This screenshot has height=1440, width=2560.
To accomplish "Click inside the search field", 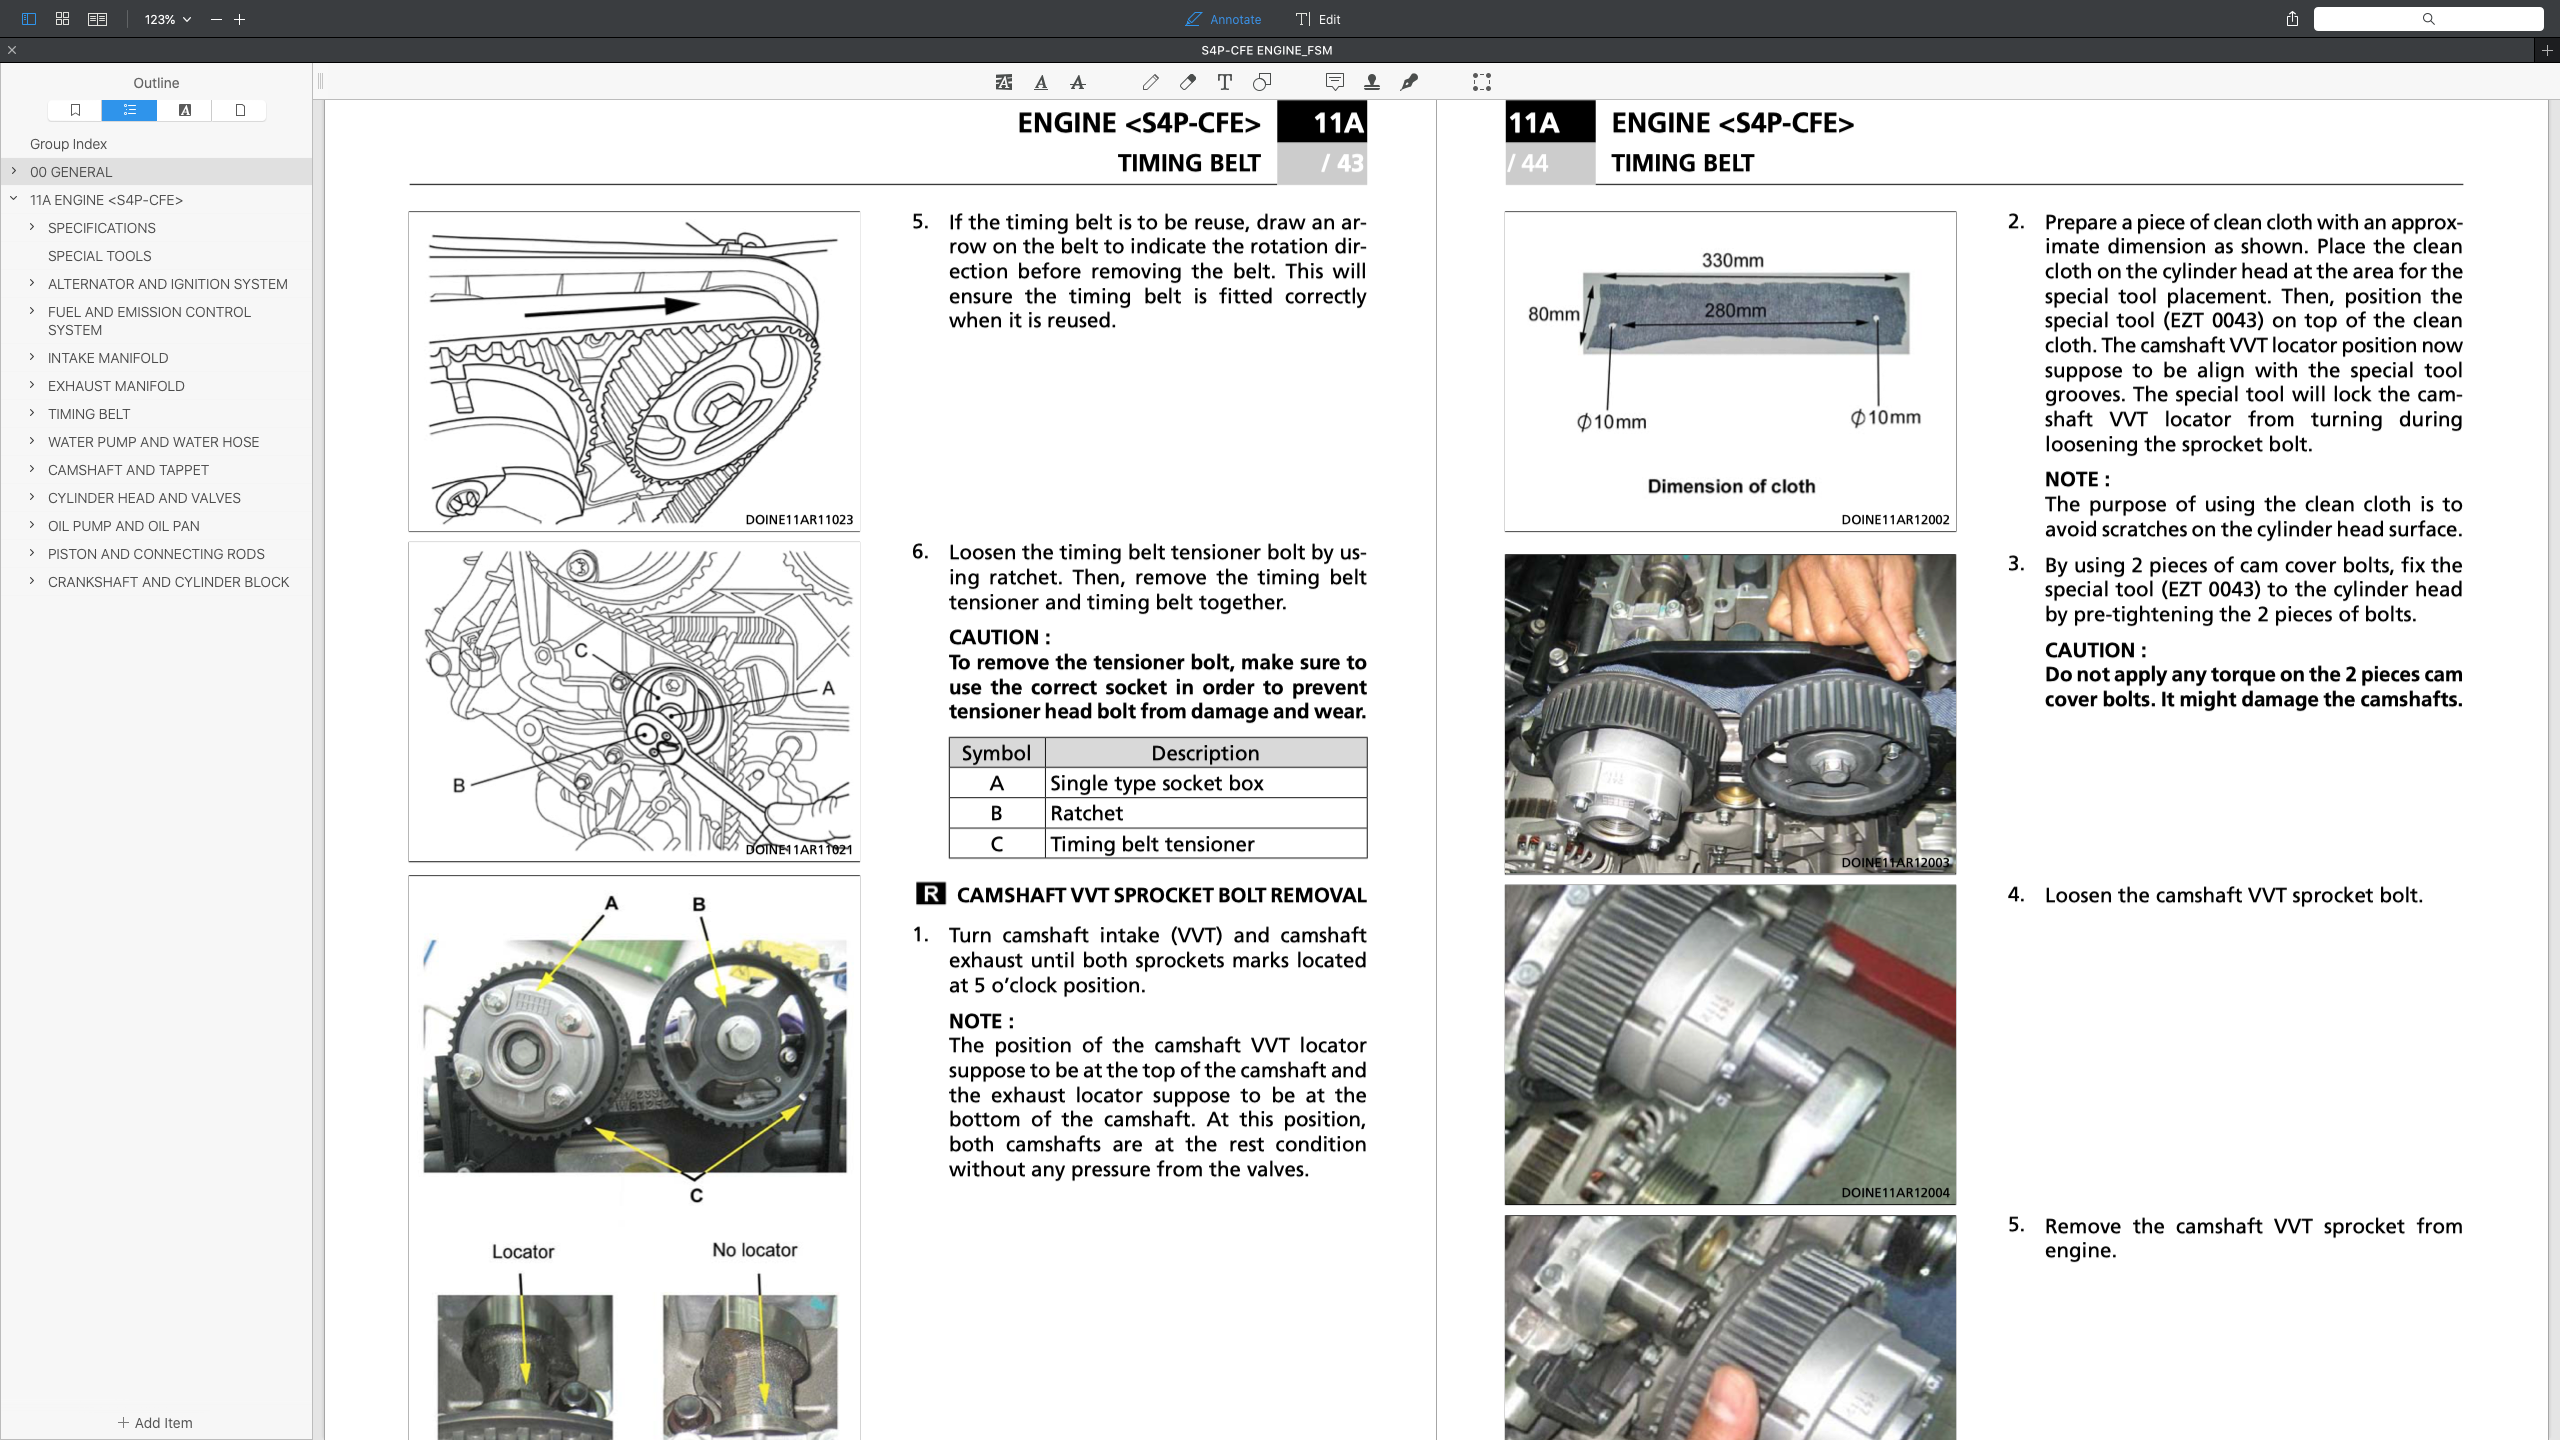I will pyautogui.click(x=2428, y=19).
